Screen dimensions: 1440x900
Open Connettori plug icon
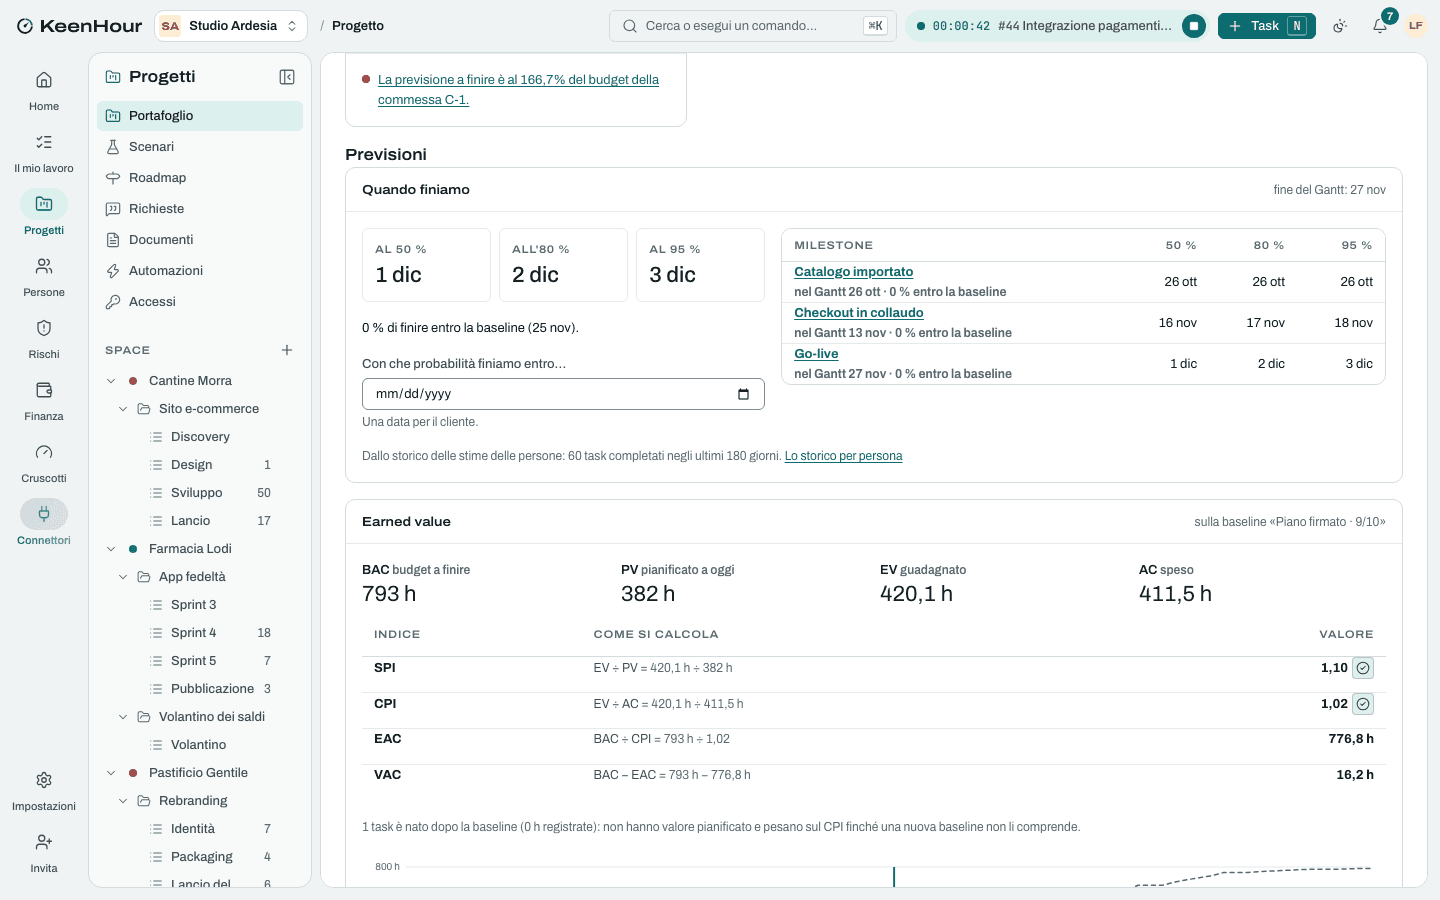coord(44,514)
